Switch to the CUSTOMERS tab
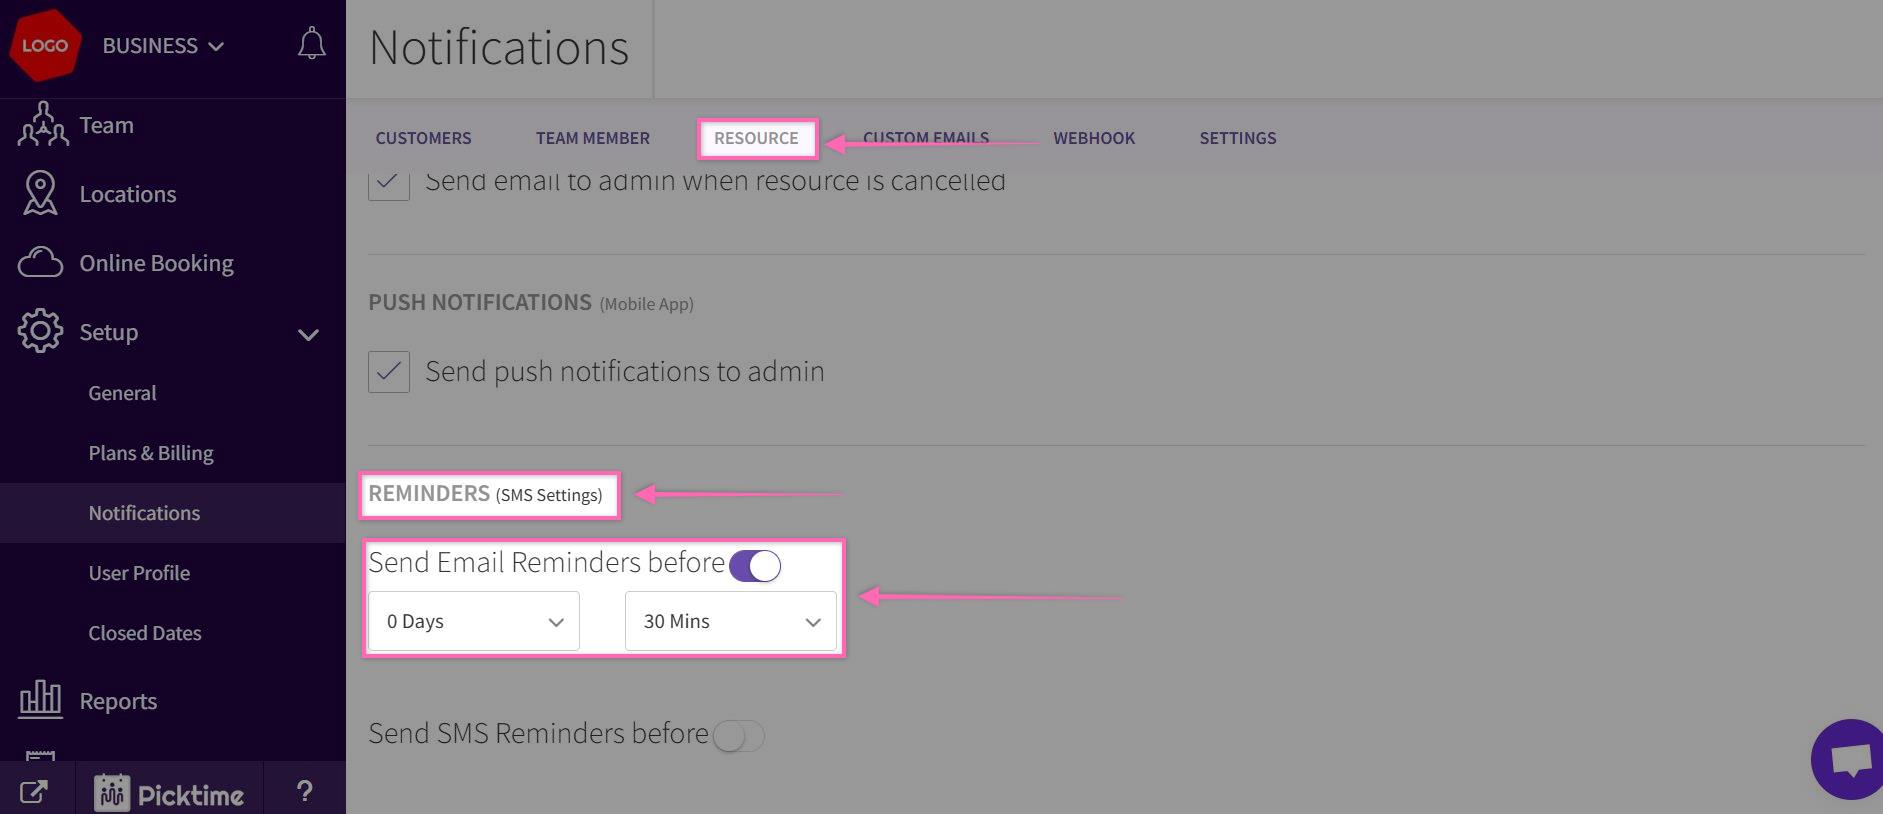Viewport: 1883px width, 814px height. coord(423,138)
